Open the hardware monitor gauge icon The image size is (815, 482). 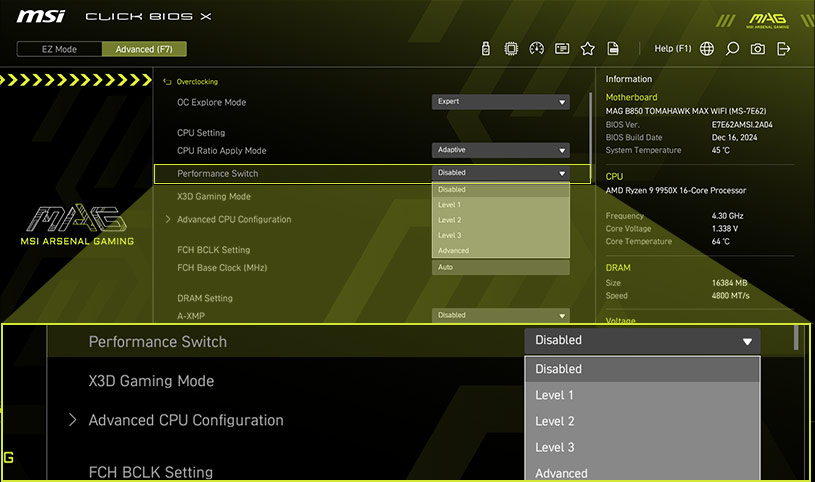tap(537, 49)
